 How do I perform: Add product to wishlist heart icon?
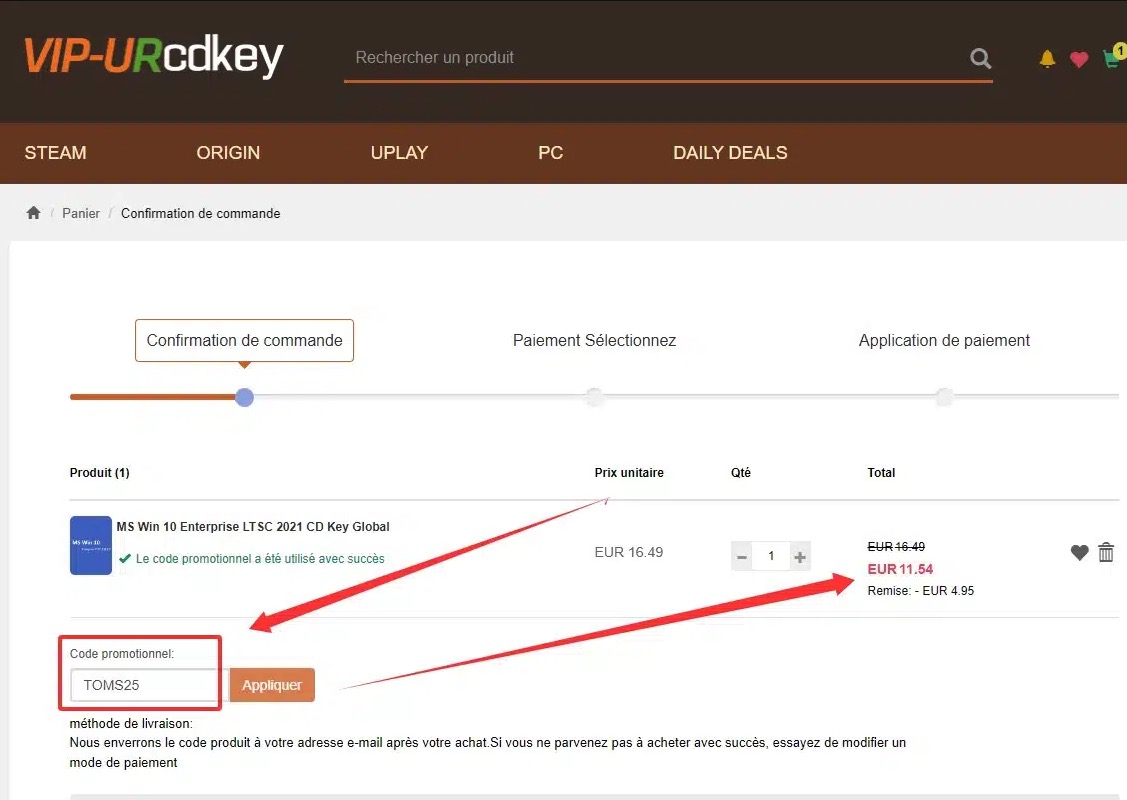(x=1079, y=552)
